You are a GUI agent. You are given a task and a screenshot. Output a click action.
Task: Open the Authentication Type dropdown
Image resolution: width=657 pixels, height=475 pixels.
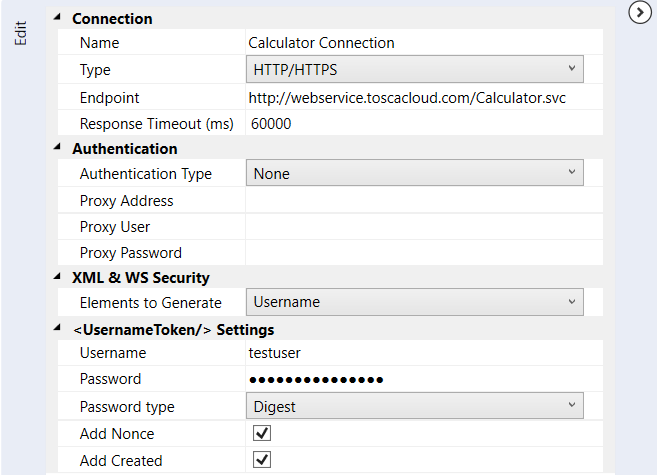[x=414, y=173]
